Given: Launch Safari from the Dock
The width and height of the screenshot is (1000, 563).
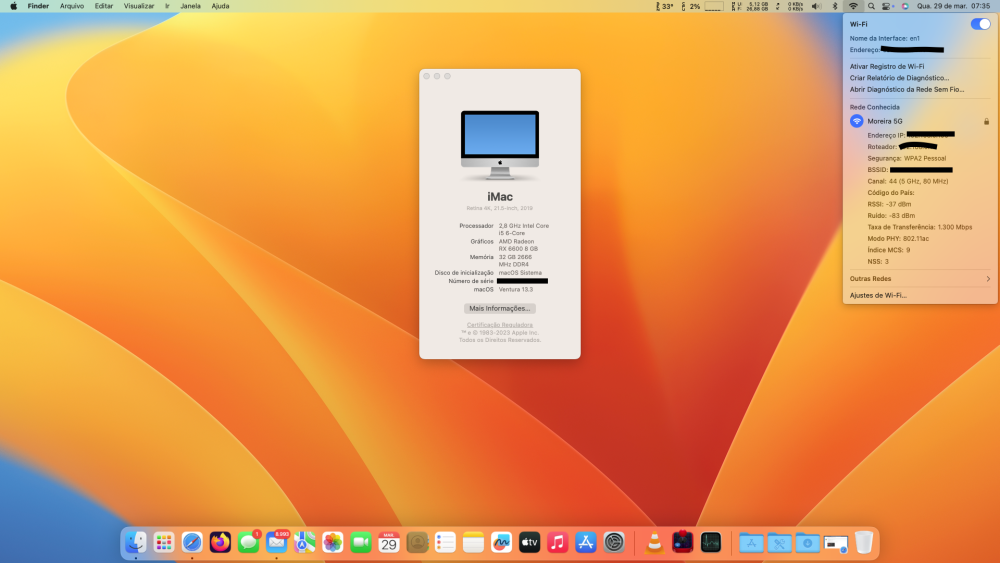Looking at the screenshot, I should click(192, 543).
